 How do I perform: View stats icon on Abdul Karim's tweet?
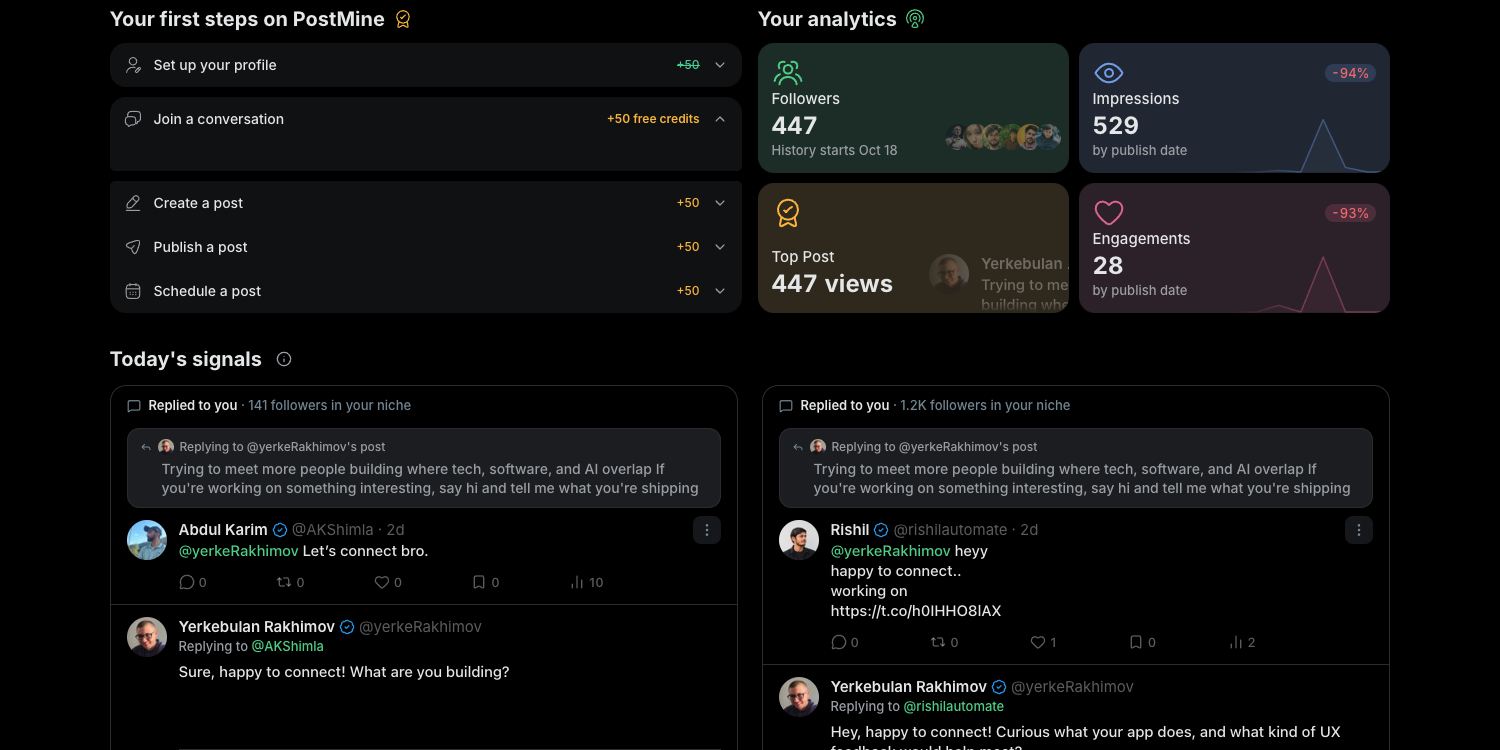point(577,582)
